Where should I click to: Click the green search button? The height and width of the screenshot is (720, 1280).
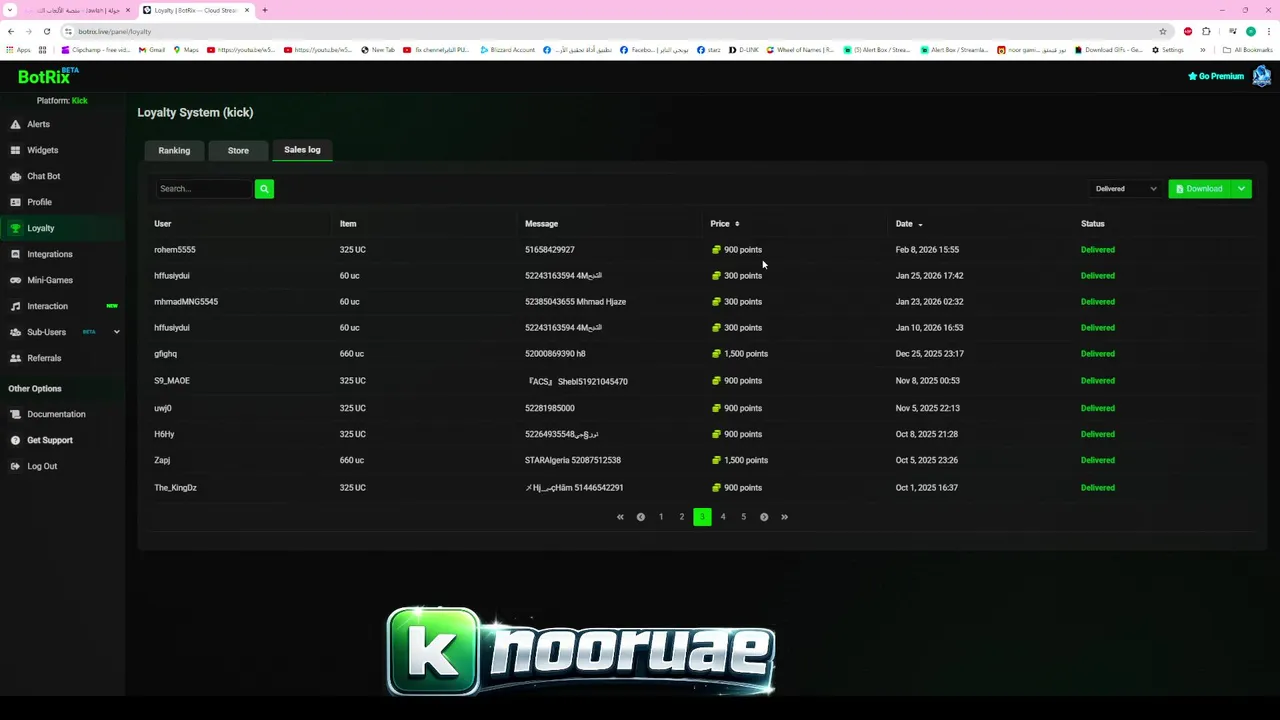point(264,188)
